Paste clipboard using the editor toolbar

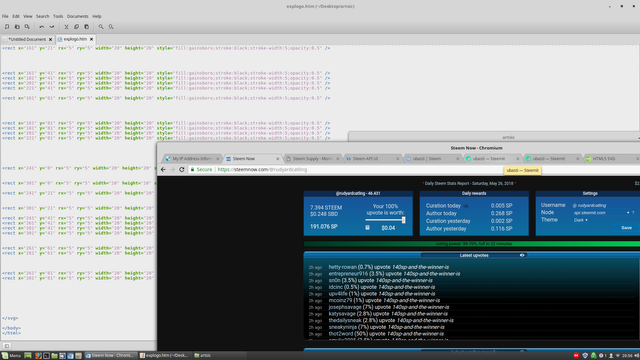click(x=87, y=27)
